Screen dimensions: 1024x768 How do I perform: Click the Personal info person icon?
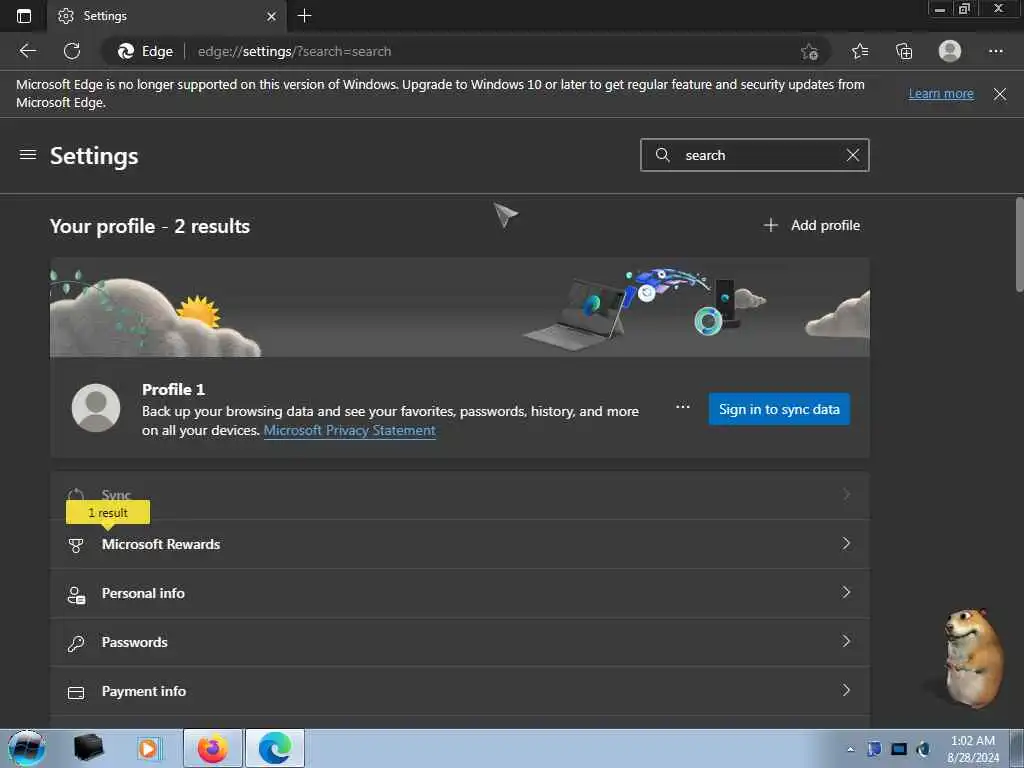coord(76,594)
